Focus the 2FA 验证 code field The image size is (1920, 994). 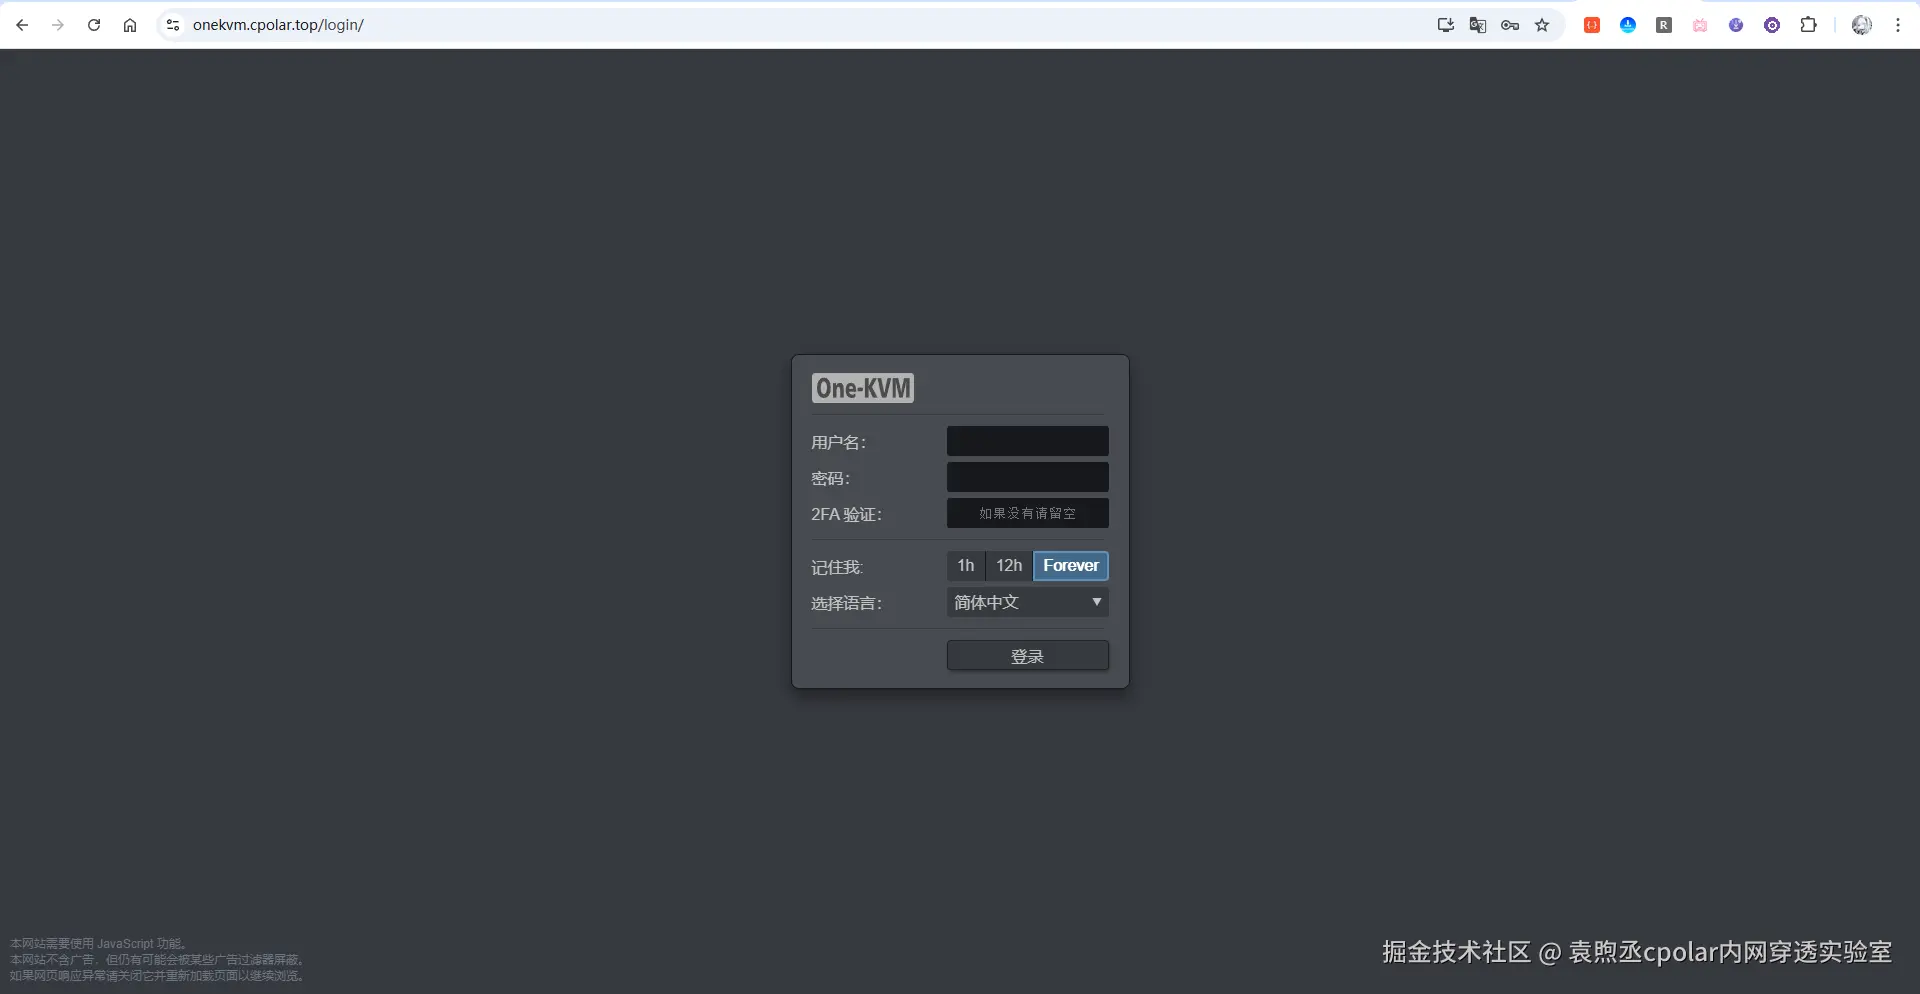[x=1027, y=513]
